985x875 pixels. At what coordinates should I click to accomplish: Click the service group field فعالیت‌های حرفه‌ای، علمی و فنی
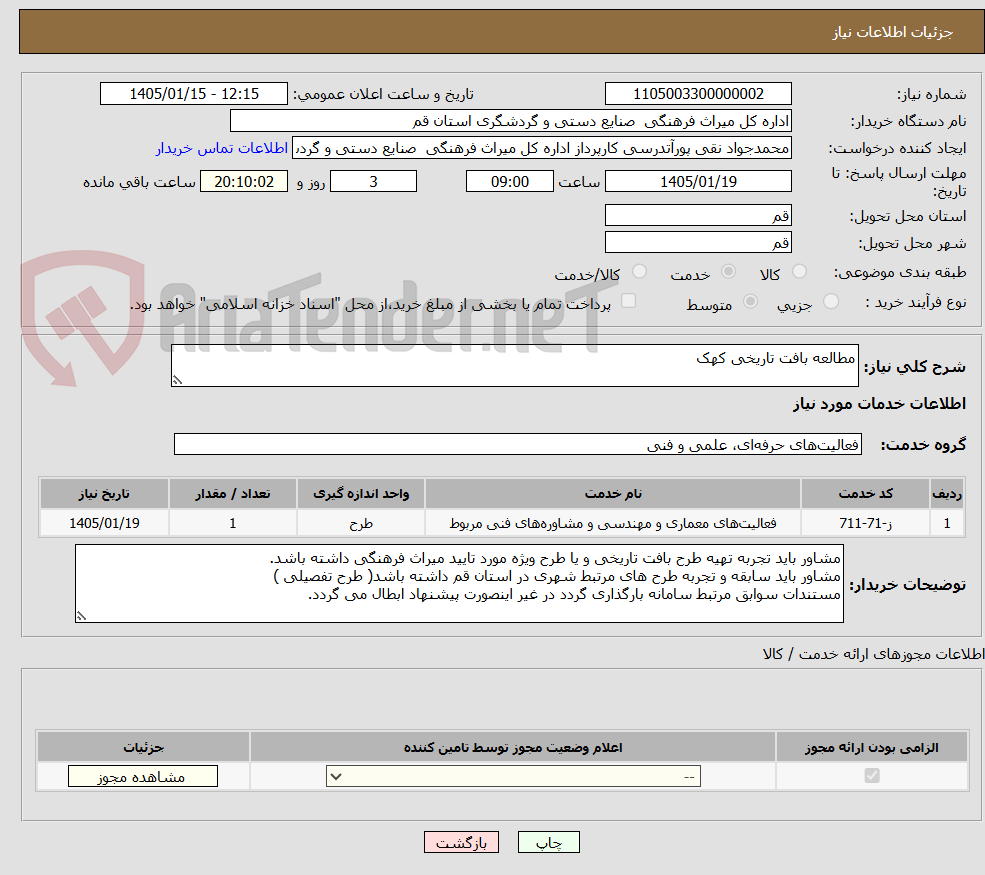[x=518, y=444]
